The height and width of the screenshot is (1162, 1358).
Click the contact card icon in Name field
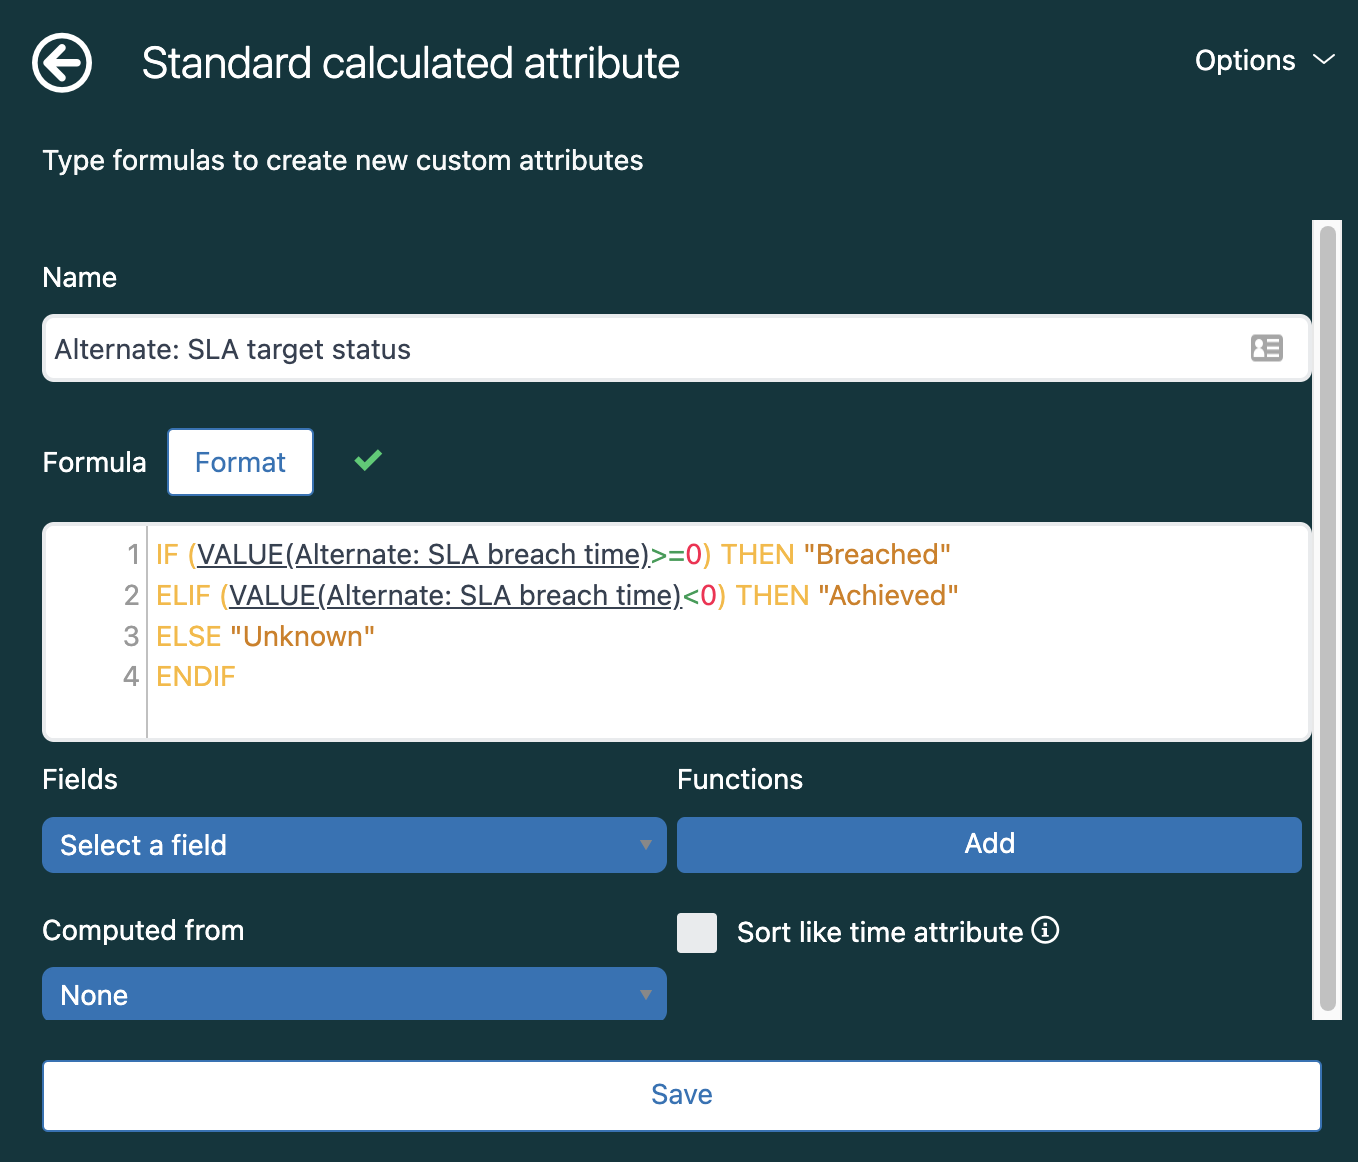tap(1266, 348)
